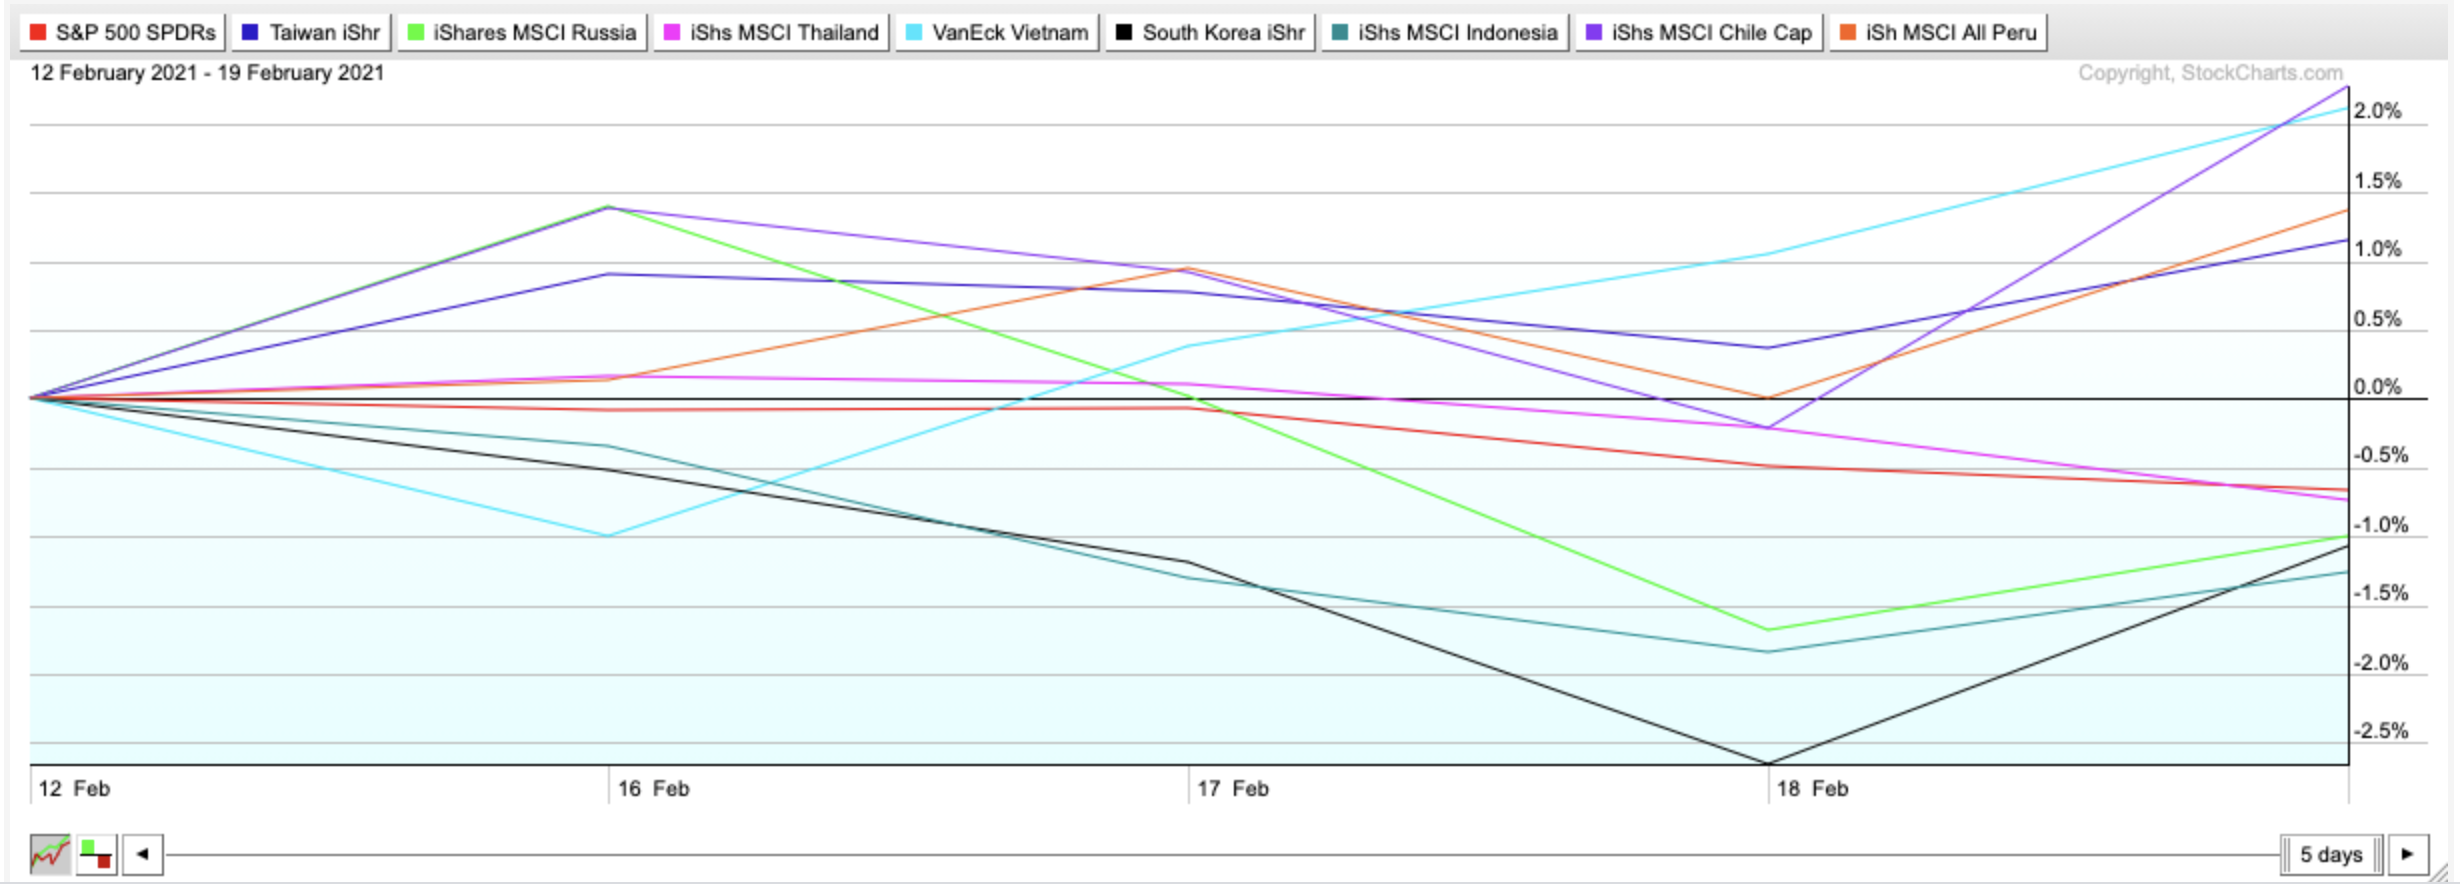
Task: Click the resize grip in the chart corner
Action: point(2438,872)
